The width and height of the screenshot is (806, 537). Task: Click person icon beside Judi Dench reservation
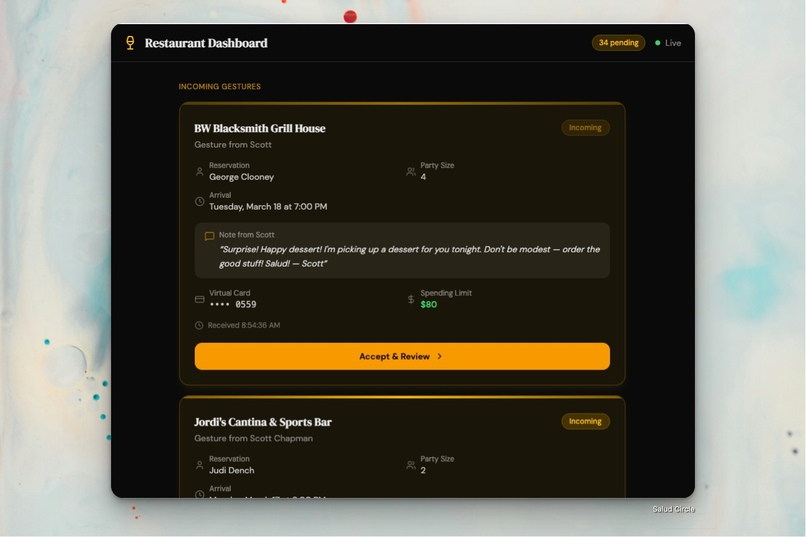199,465
